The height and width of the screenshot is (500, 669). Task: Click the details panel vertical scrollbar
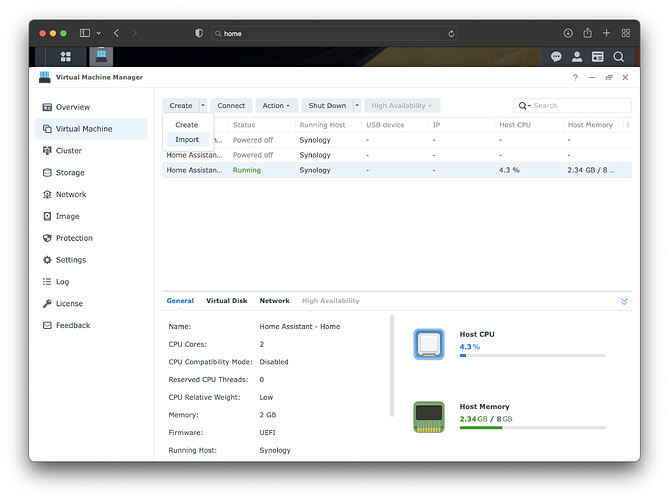392,366
